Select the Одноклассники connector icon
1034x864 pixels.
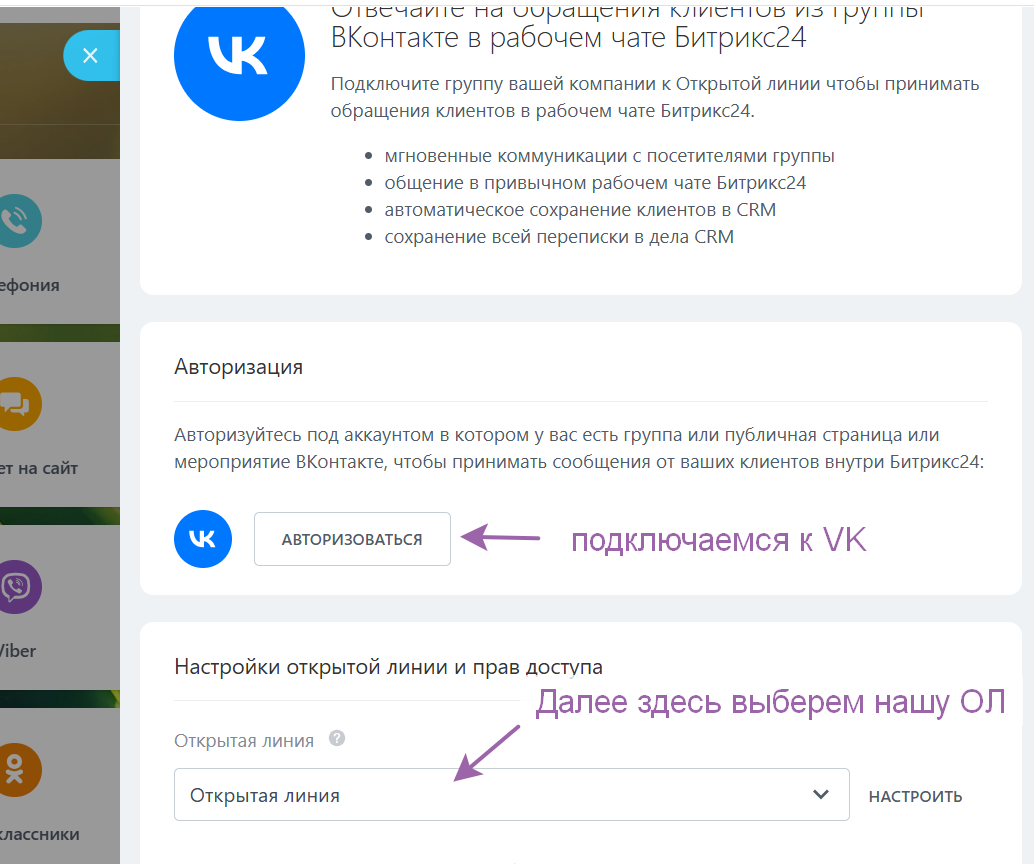pyautogui.click(x=18, y=770)
